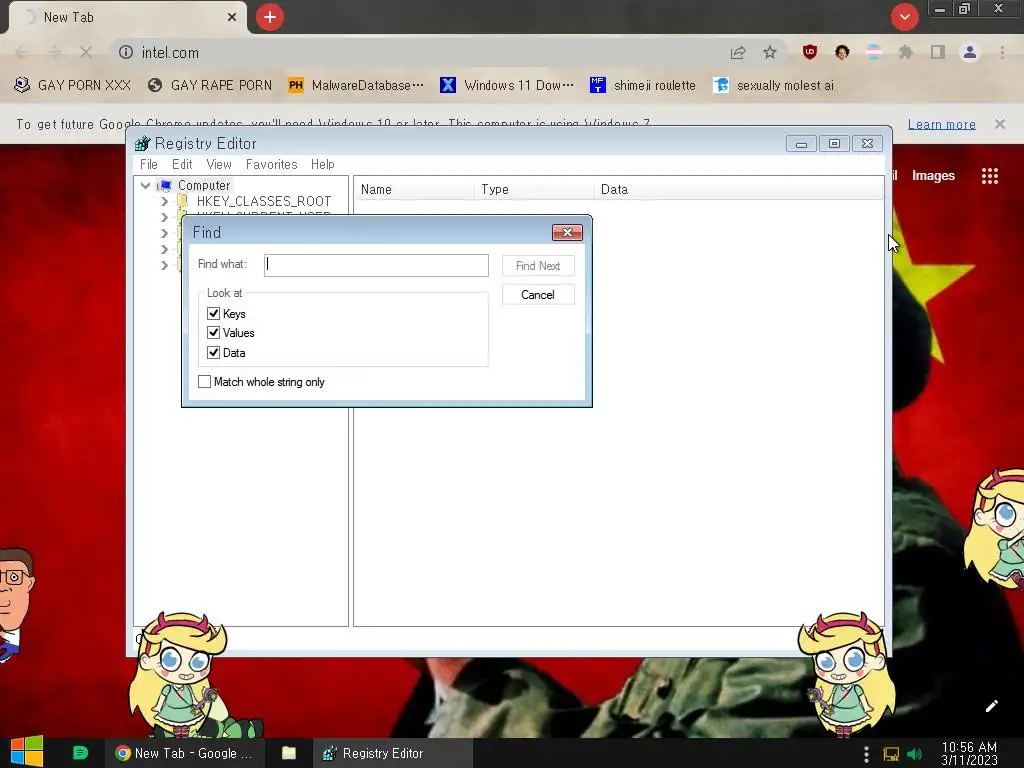Cancel the Find dialog

pyautogui.click(x=538, y=295)
